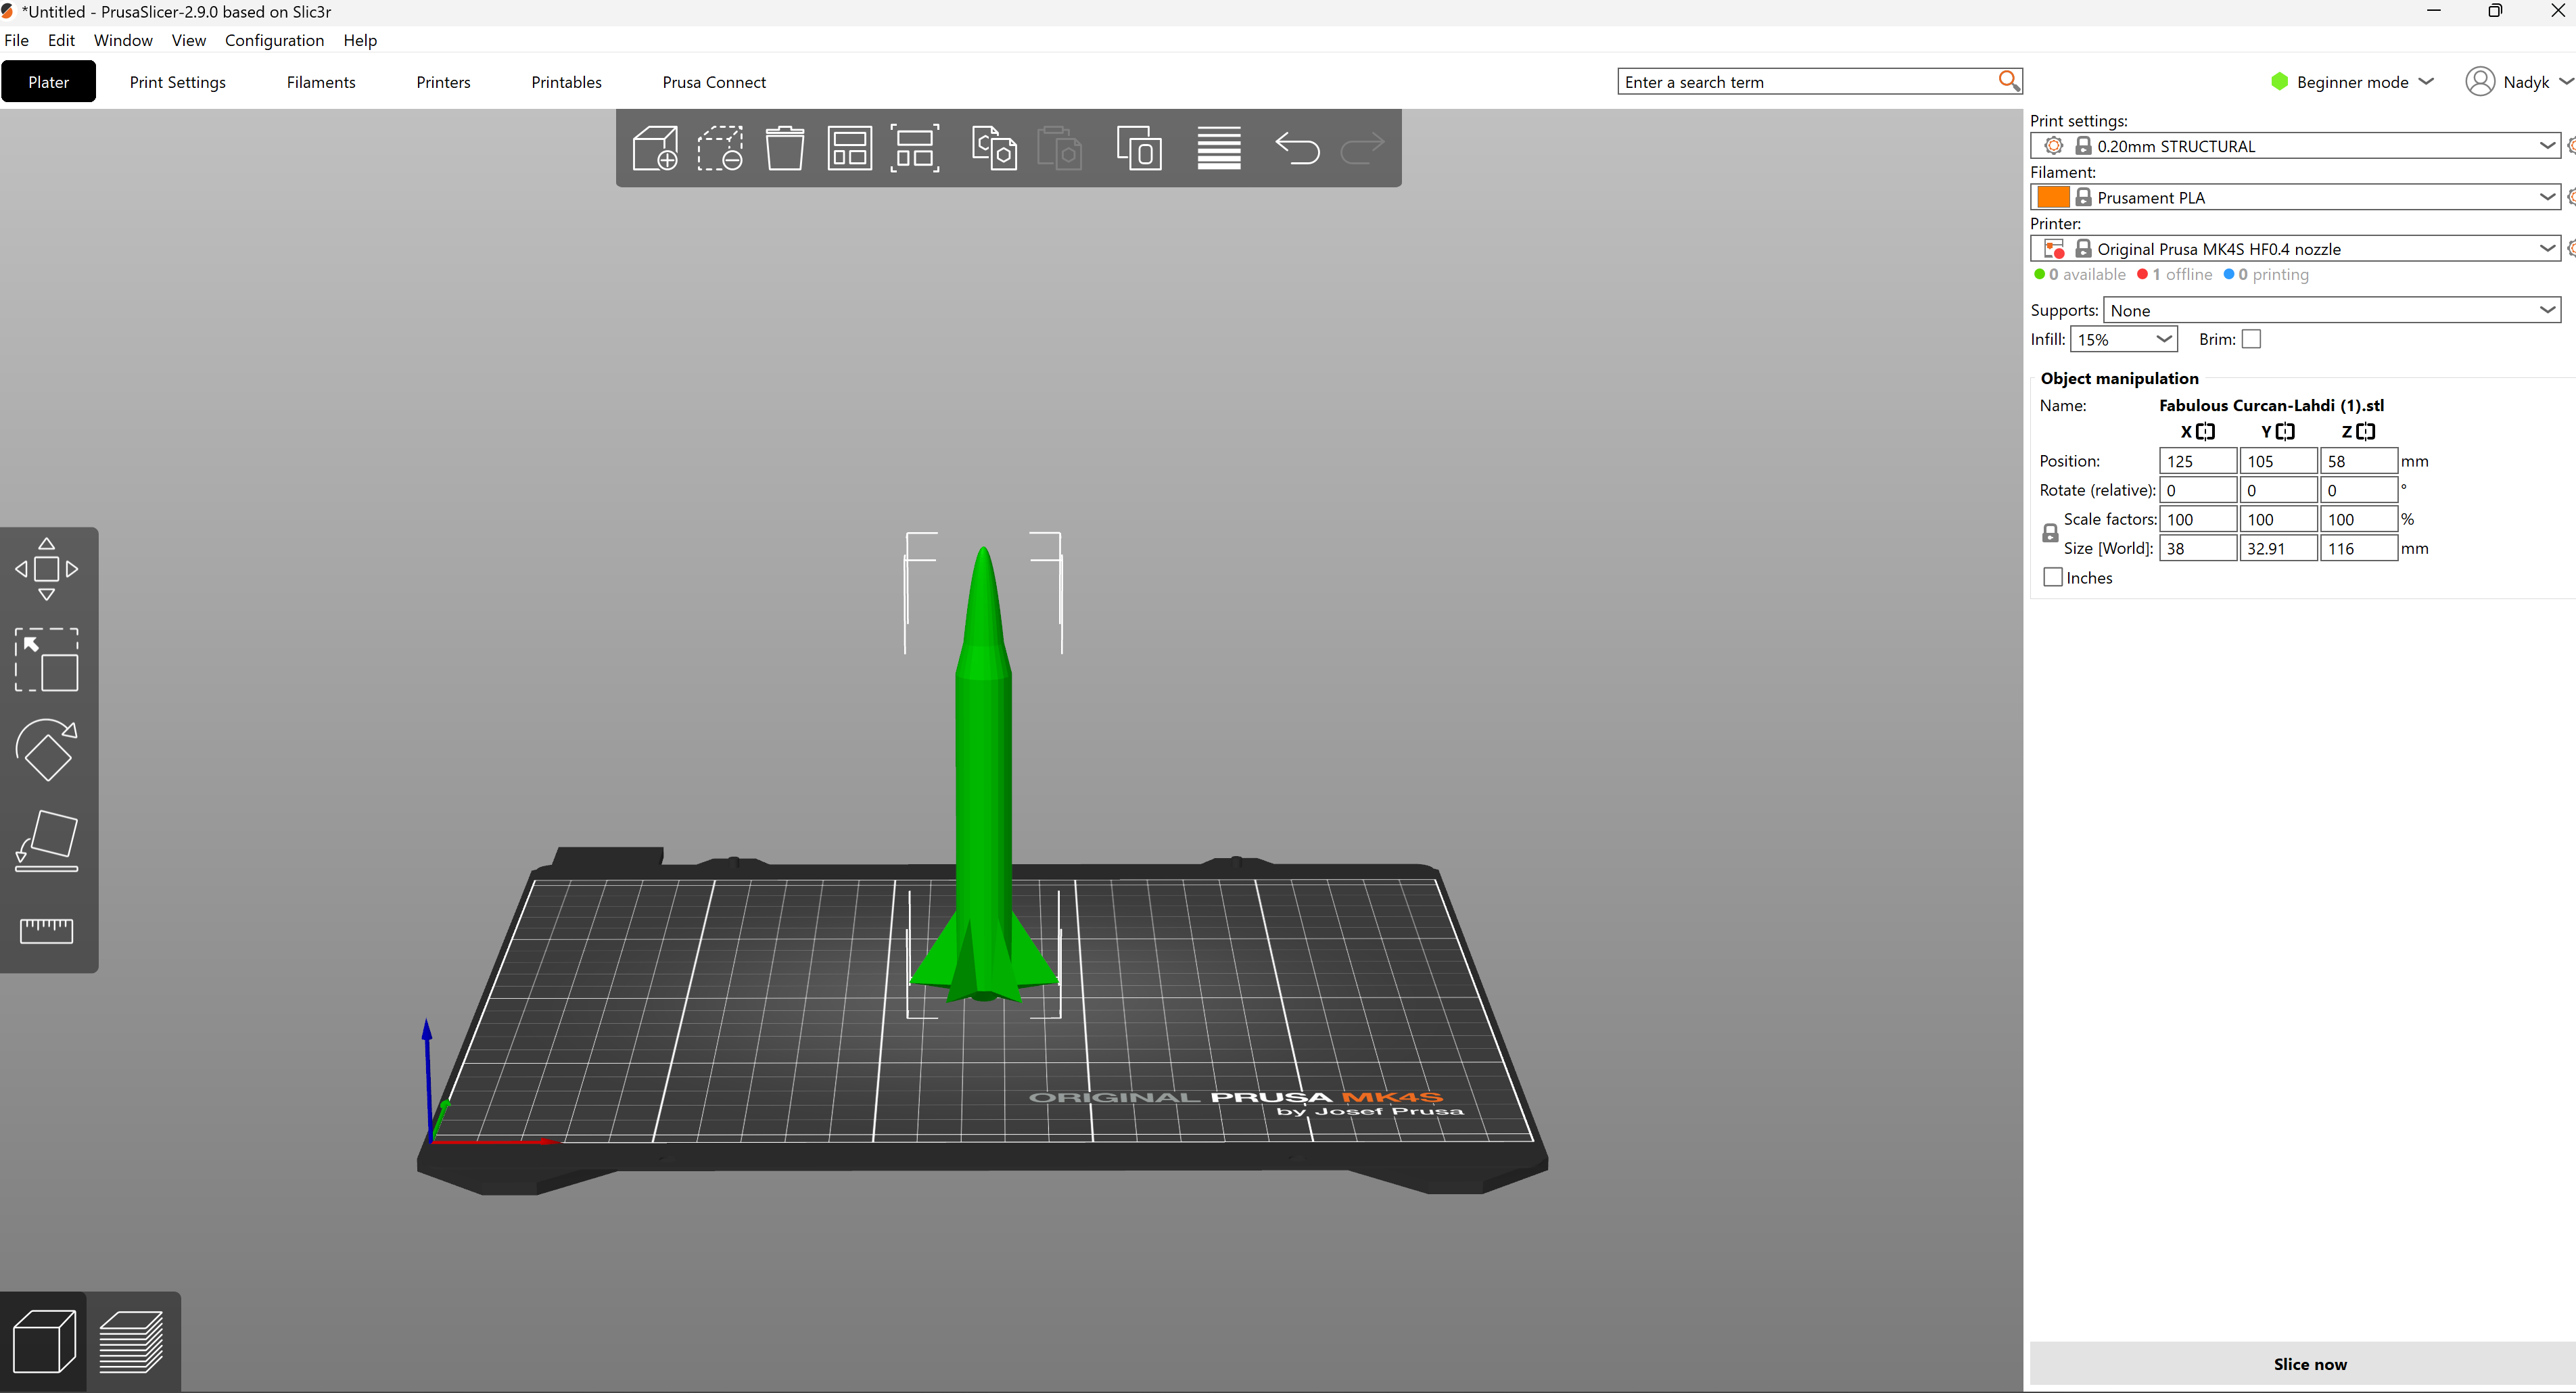Click the orange filament color swatch
This screenshot has width=2576, height=1393.
pyautogui.click(x=2053, y=197)
